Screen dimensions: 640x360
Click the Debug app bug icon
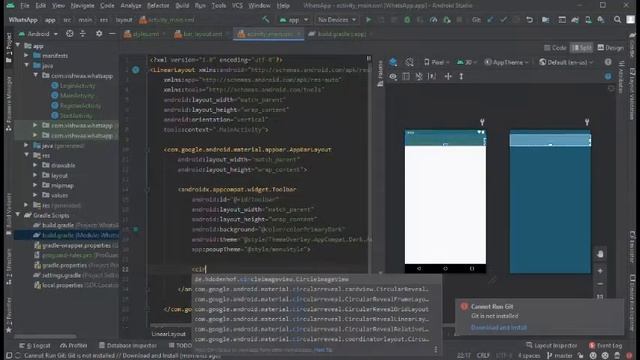click(407, 20)
